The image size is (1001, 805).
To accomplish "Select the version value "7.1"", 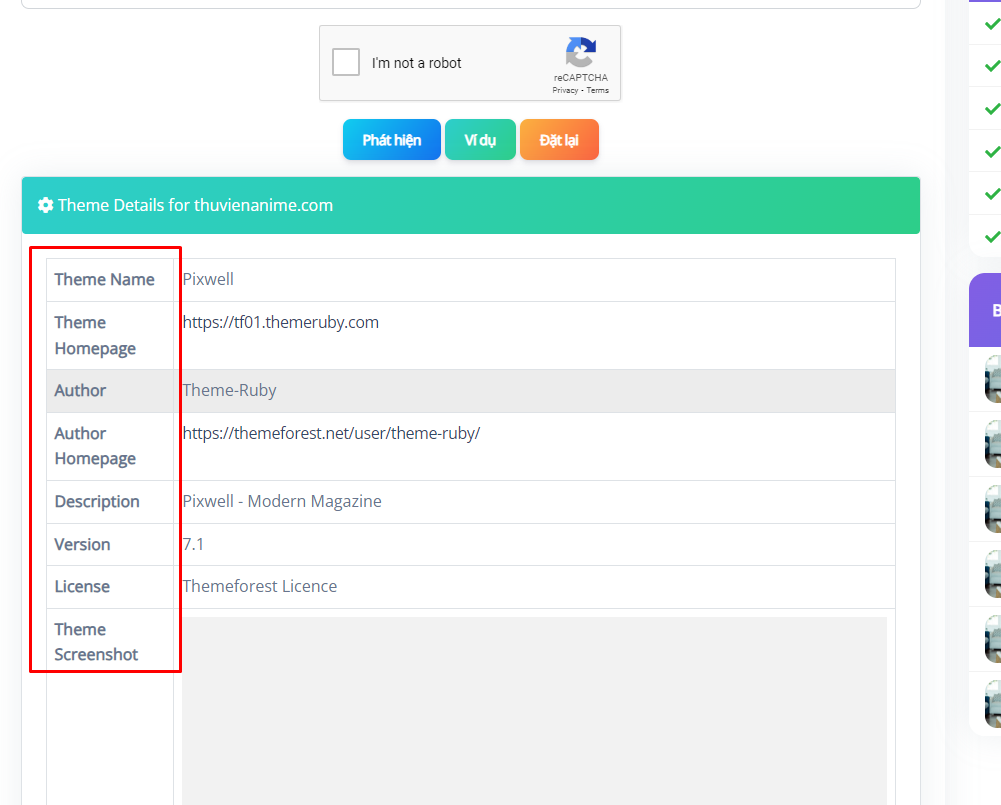I will (x=193, y=545).
